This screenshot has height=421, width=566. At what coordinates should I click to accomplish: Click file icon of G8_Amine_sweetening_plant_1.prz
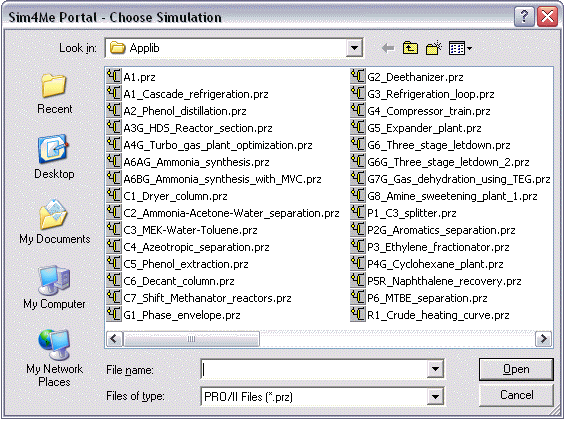point(358,195)
